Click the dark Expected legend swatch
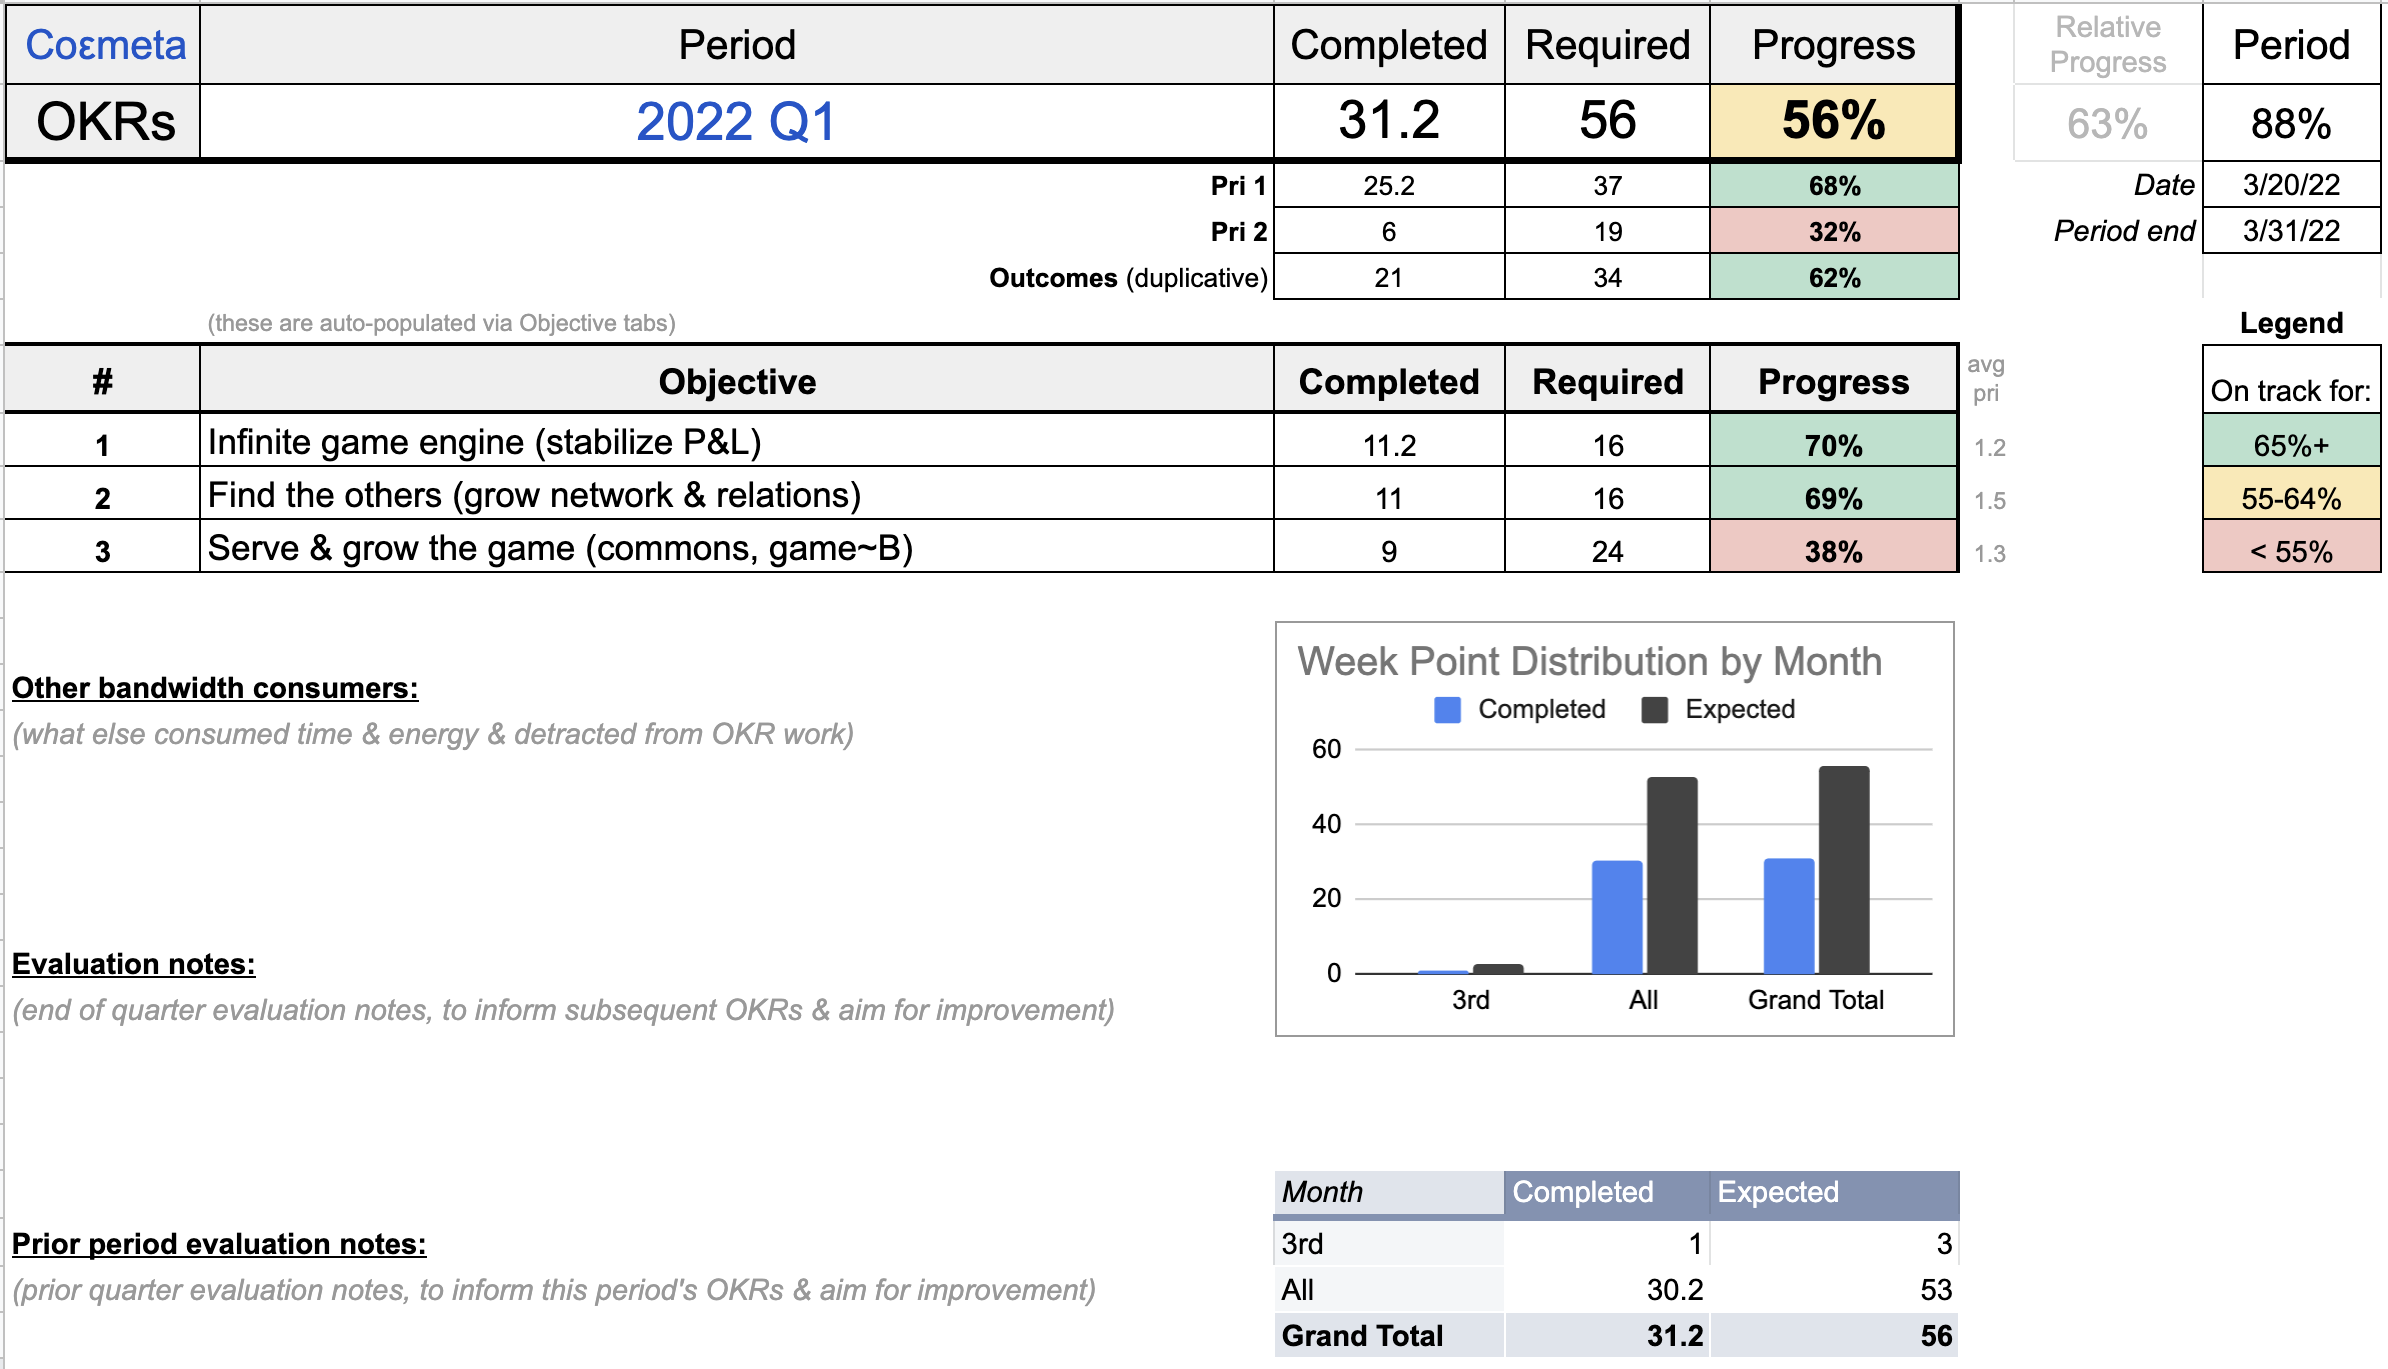The image size is (2388, 1369). click(x=1655, y=710)
